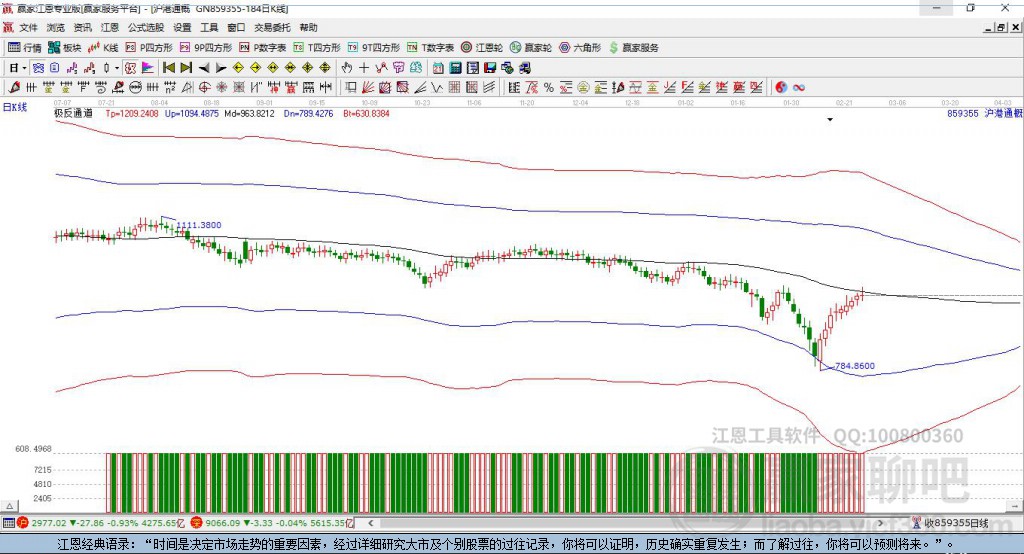Click the T数字表 toolbar button
The width and height of the screenshot is (1024, 554).
tap(437, 47)
